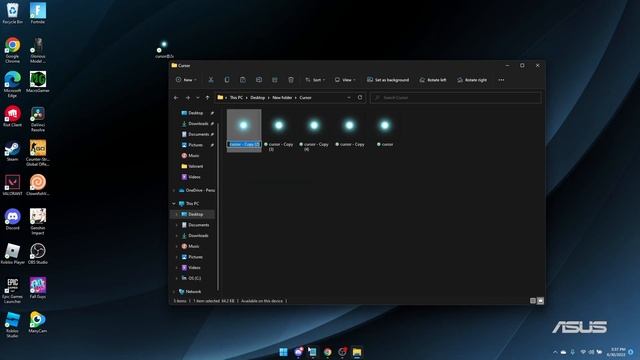Click Rotate right button

click(472, 80)
